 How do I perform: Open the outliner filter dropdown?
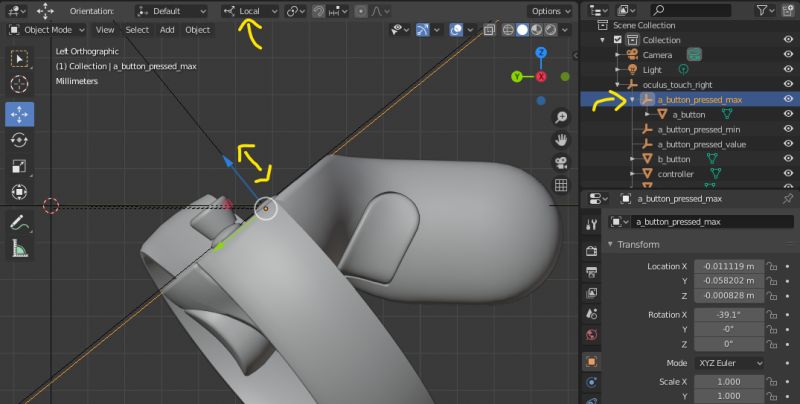(x=766, y=10)
